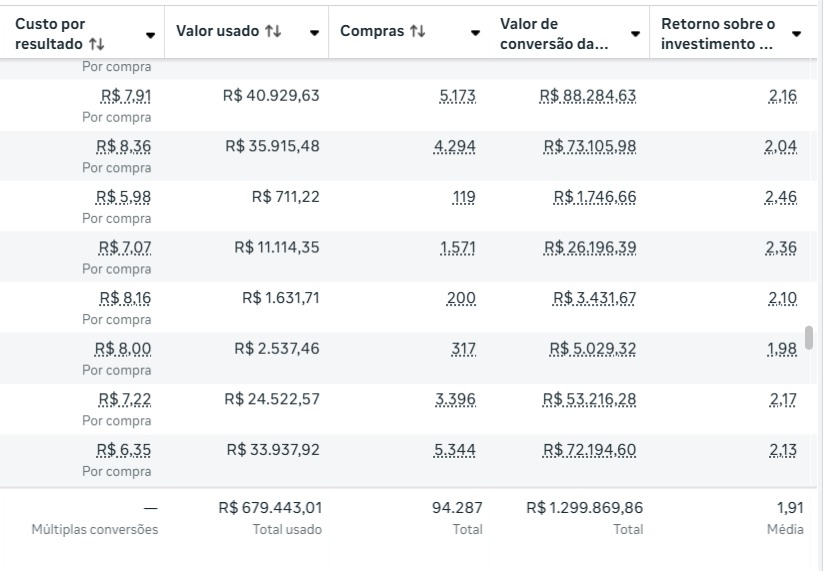Open Compras column dropdown arrow
Viewport: 823px width, 571px height.
click(476, 33)
